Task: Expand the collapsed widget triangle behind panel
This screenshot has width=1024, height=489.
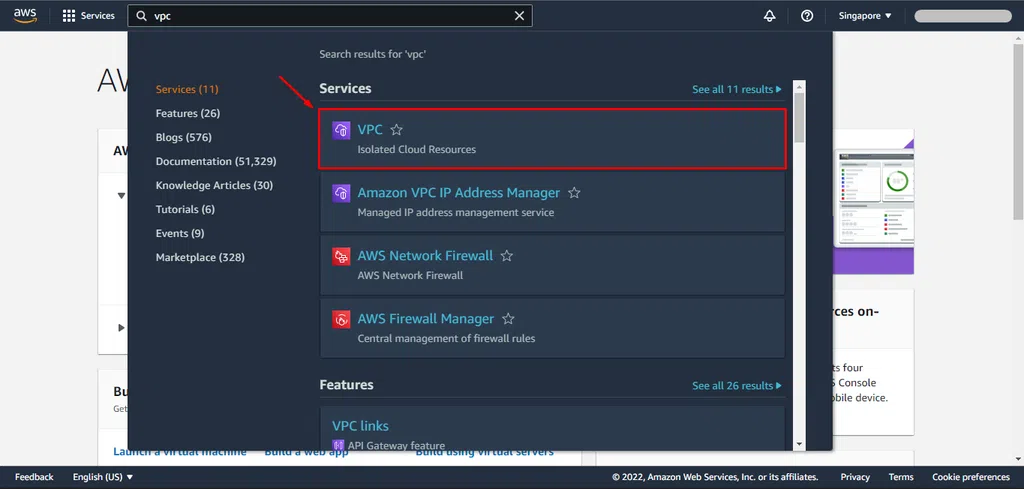Action: 121,328
